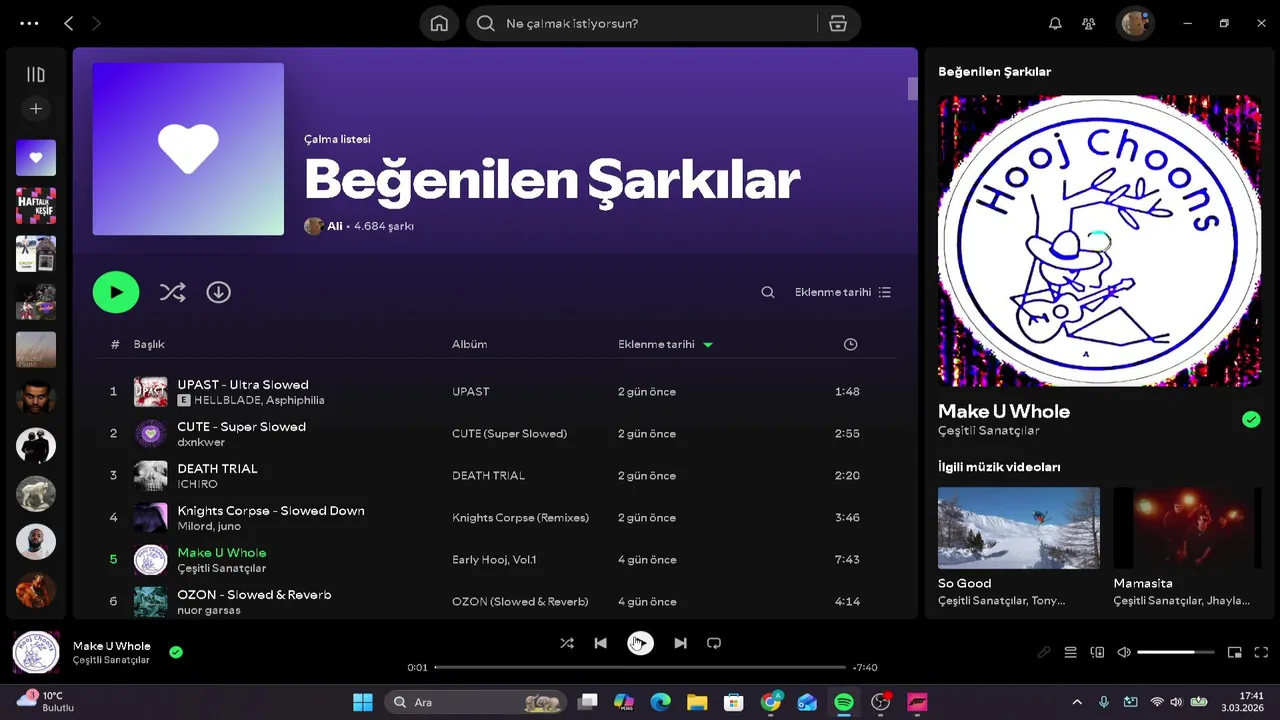Mute the volume speaker icon
Image resolution: width=1280 pixels, height=720 pixels.
point(1124,652)
